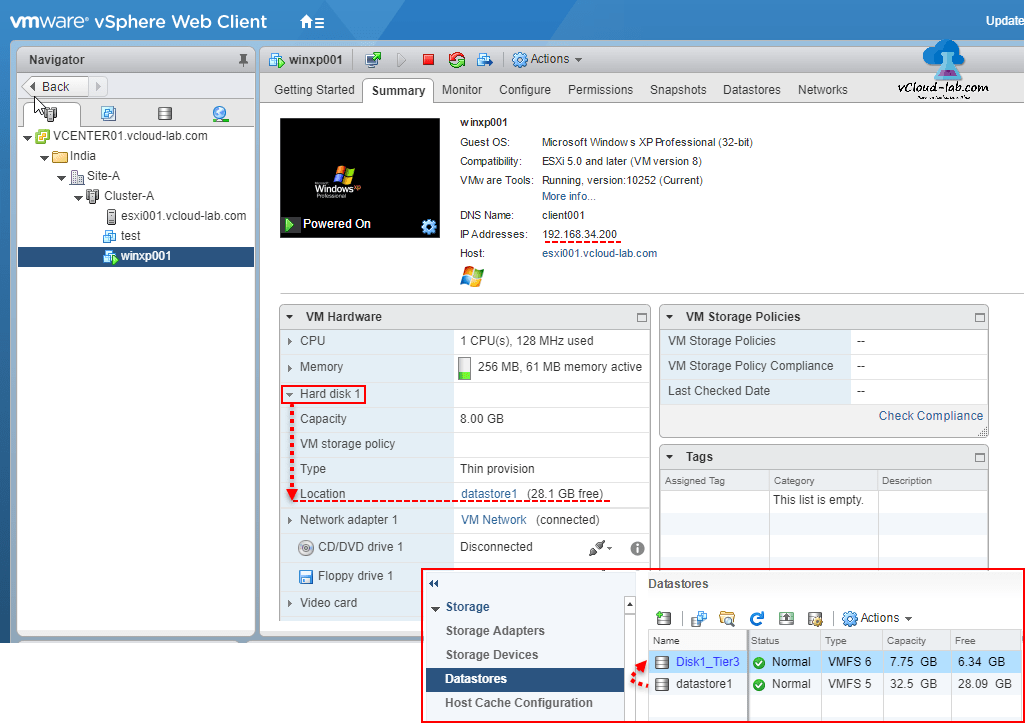1025x723 pixels.
Task: Power off the winxp001 virtual machine
Action: pos(428,59)
